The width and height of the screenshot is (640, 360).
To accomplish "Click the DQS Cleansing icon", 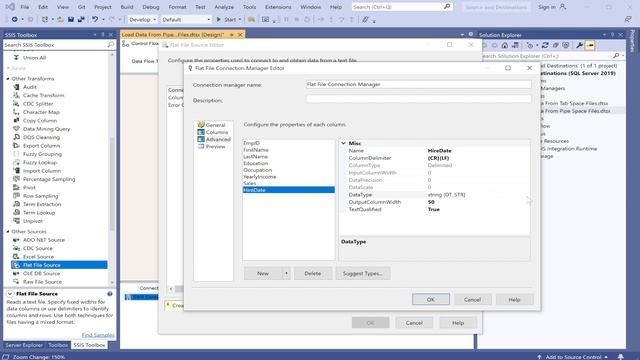I will (16, 137).
